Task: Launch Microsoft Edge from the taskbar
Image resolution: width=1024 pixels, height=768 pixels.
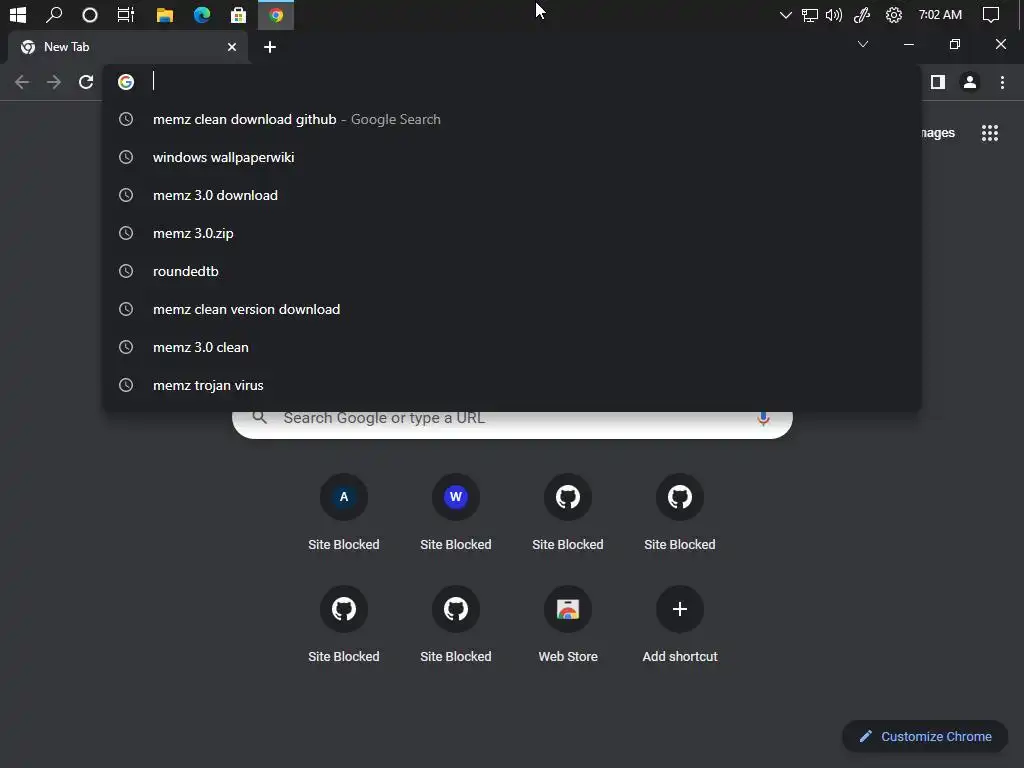Action: click(202, 14)
